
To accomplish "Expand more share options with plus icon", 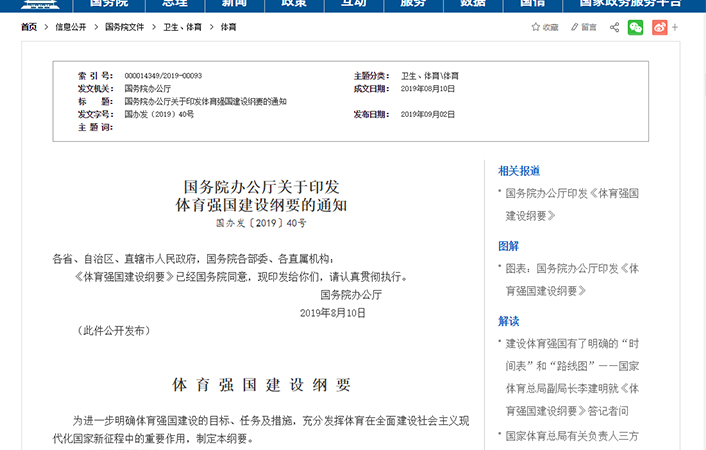I will point(676,27).
